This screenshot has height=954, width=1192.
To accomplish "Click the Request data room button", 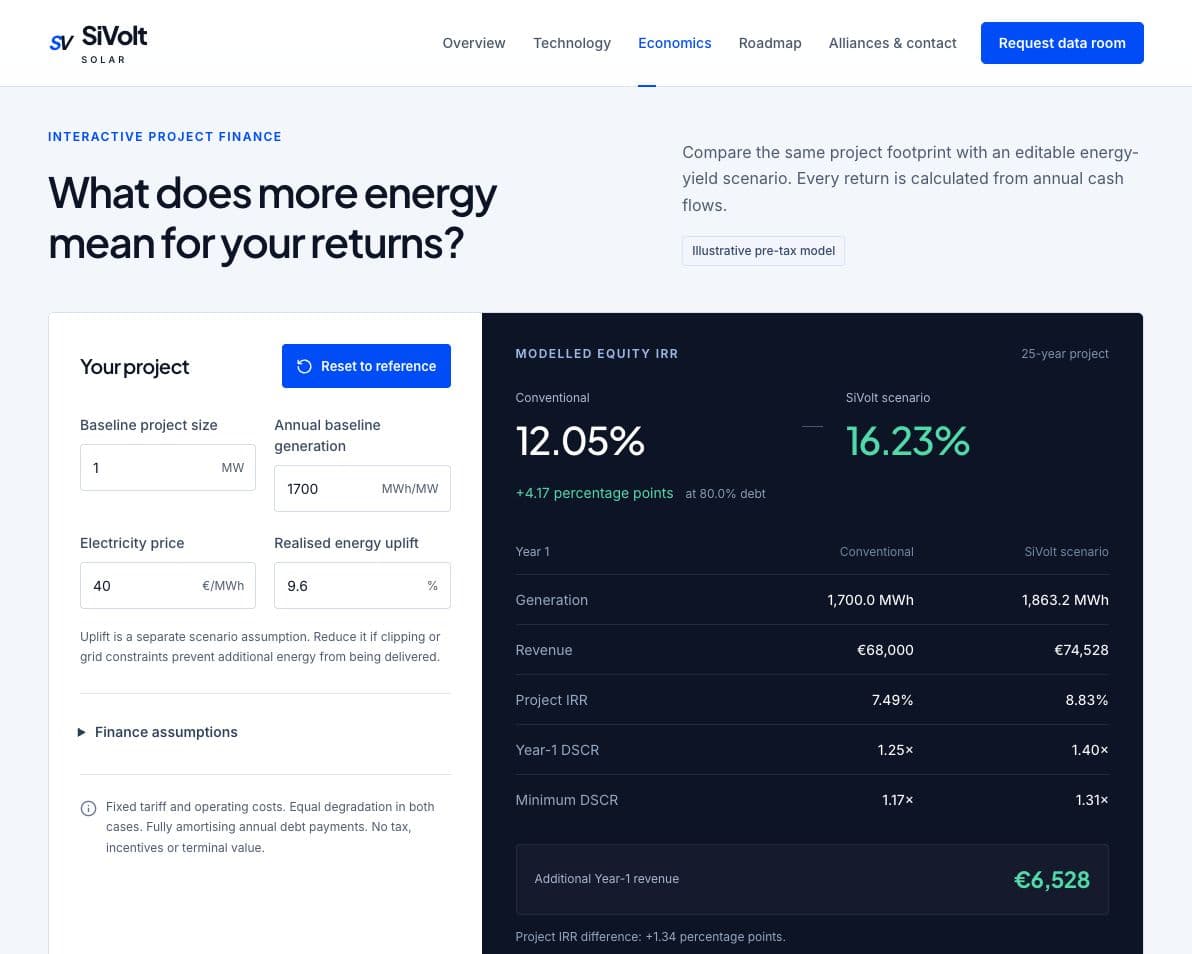I will coord(1062,43).
